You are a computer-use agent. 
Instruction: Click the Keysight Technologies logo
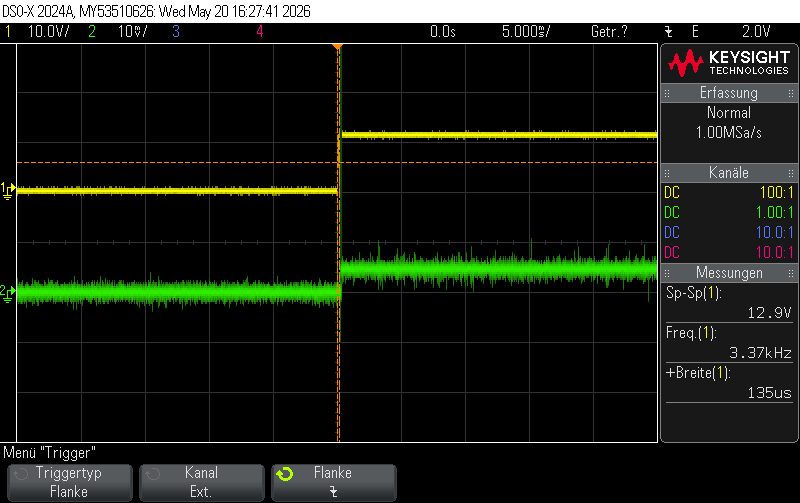[x=729, y=63]
